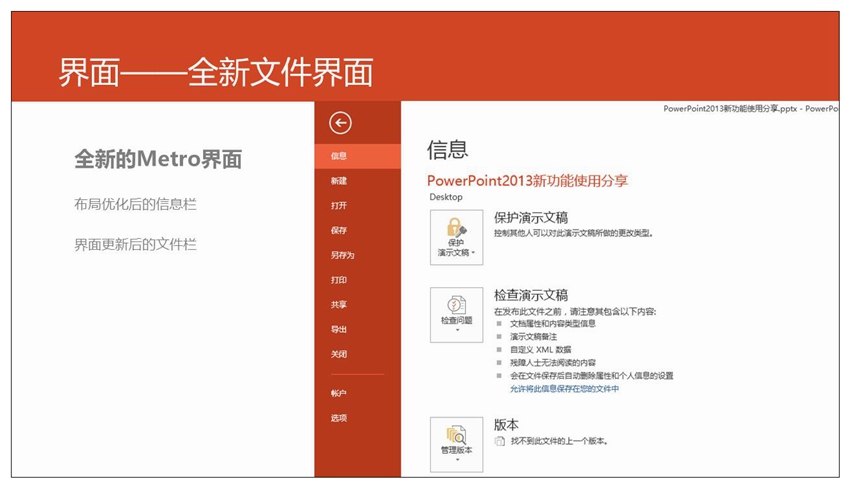
Task: Click the 自定义 XML 数据 list item
Action: coord(540,350)
